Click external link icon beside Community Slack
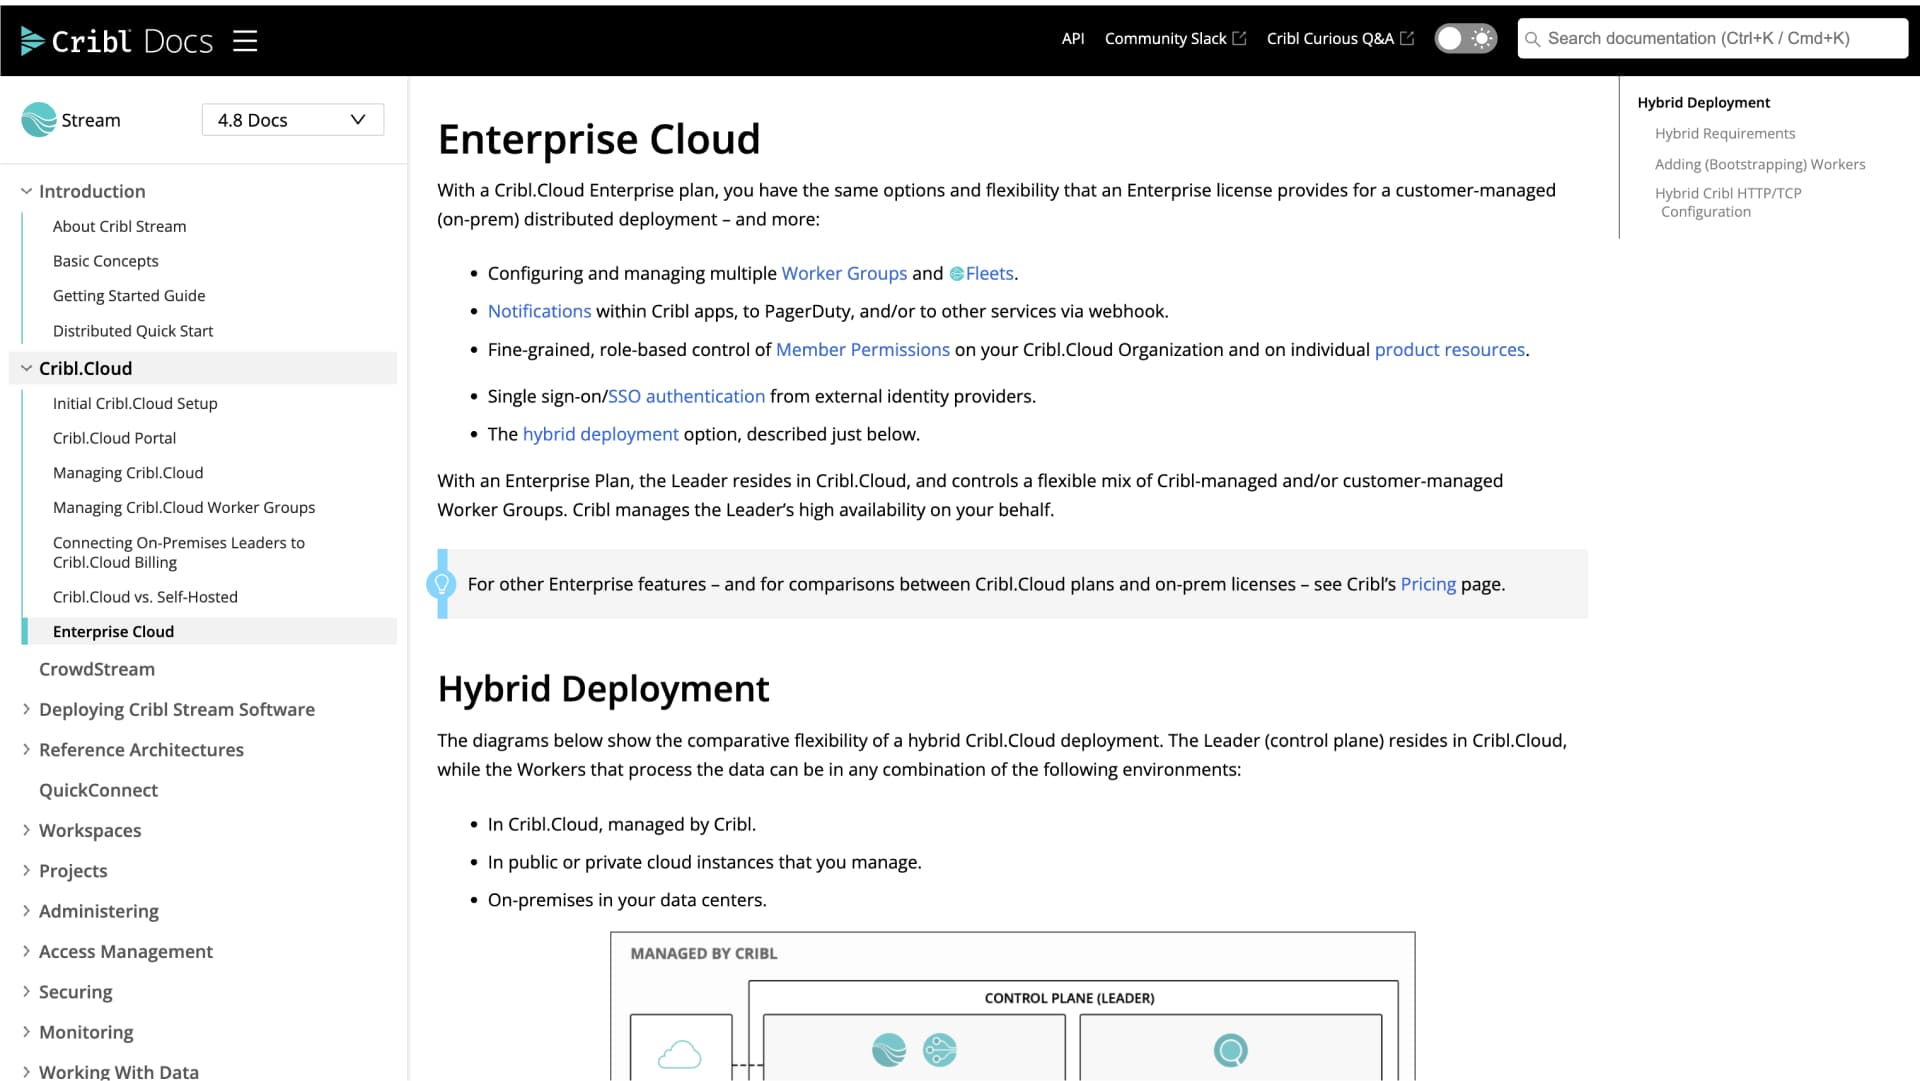1920x1081 pixels. [x=1239, y=38]
